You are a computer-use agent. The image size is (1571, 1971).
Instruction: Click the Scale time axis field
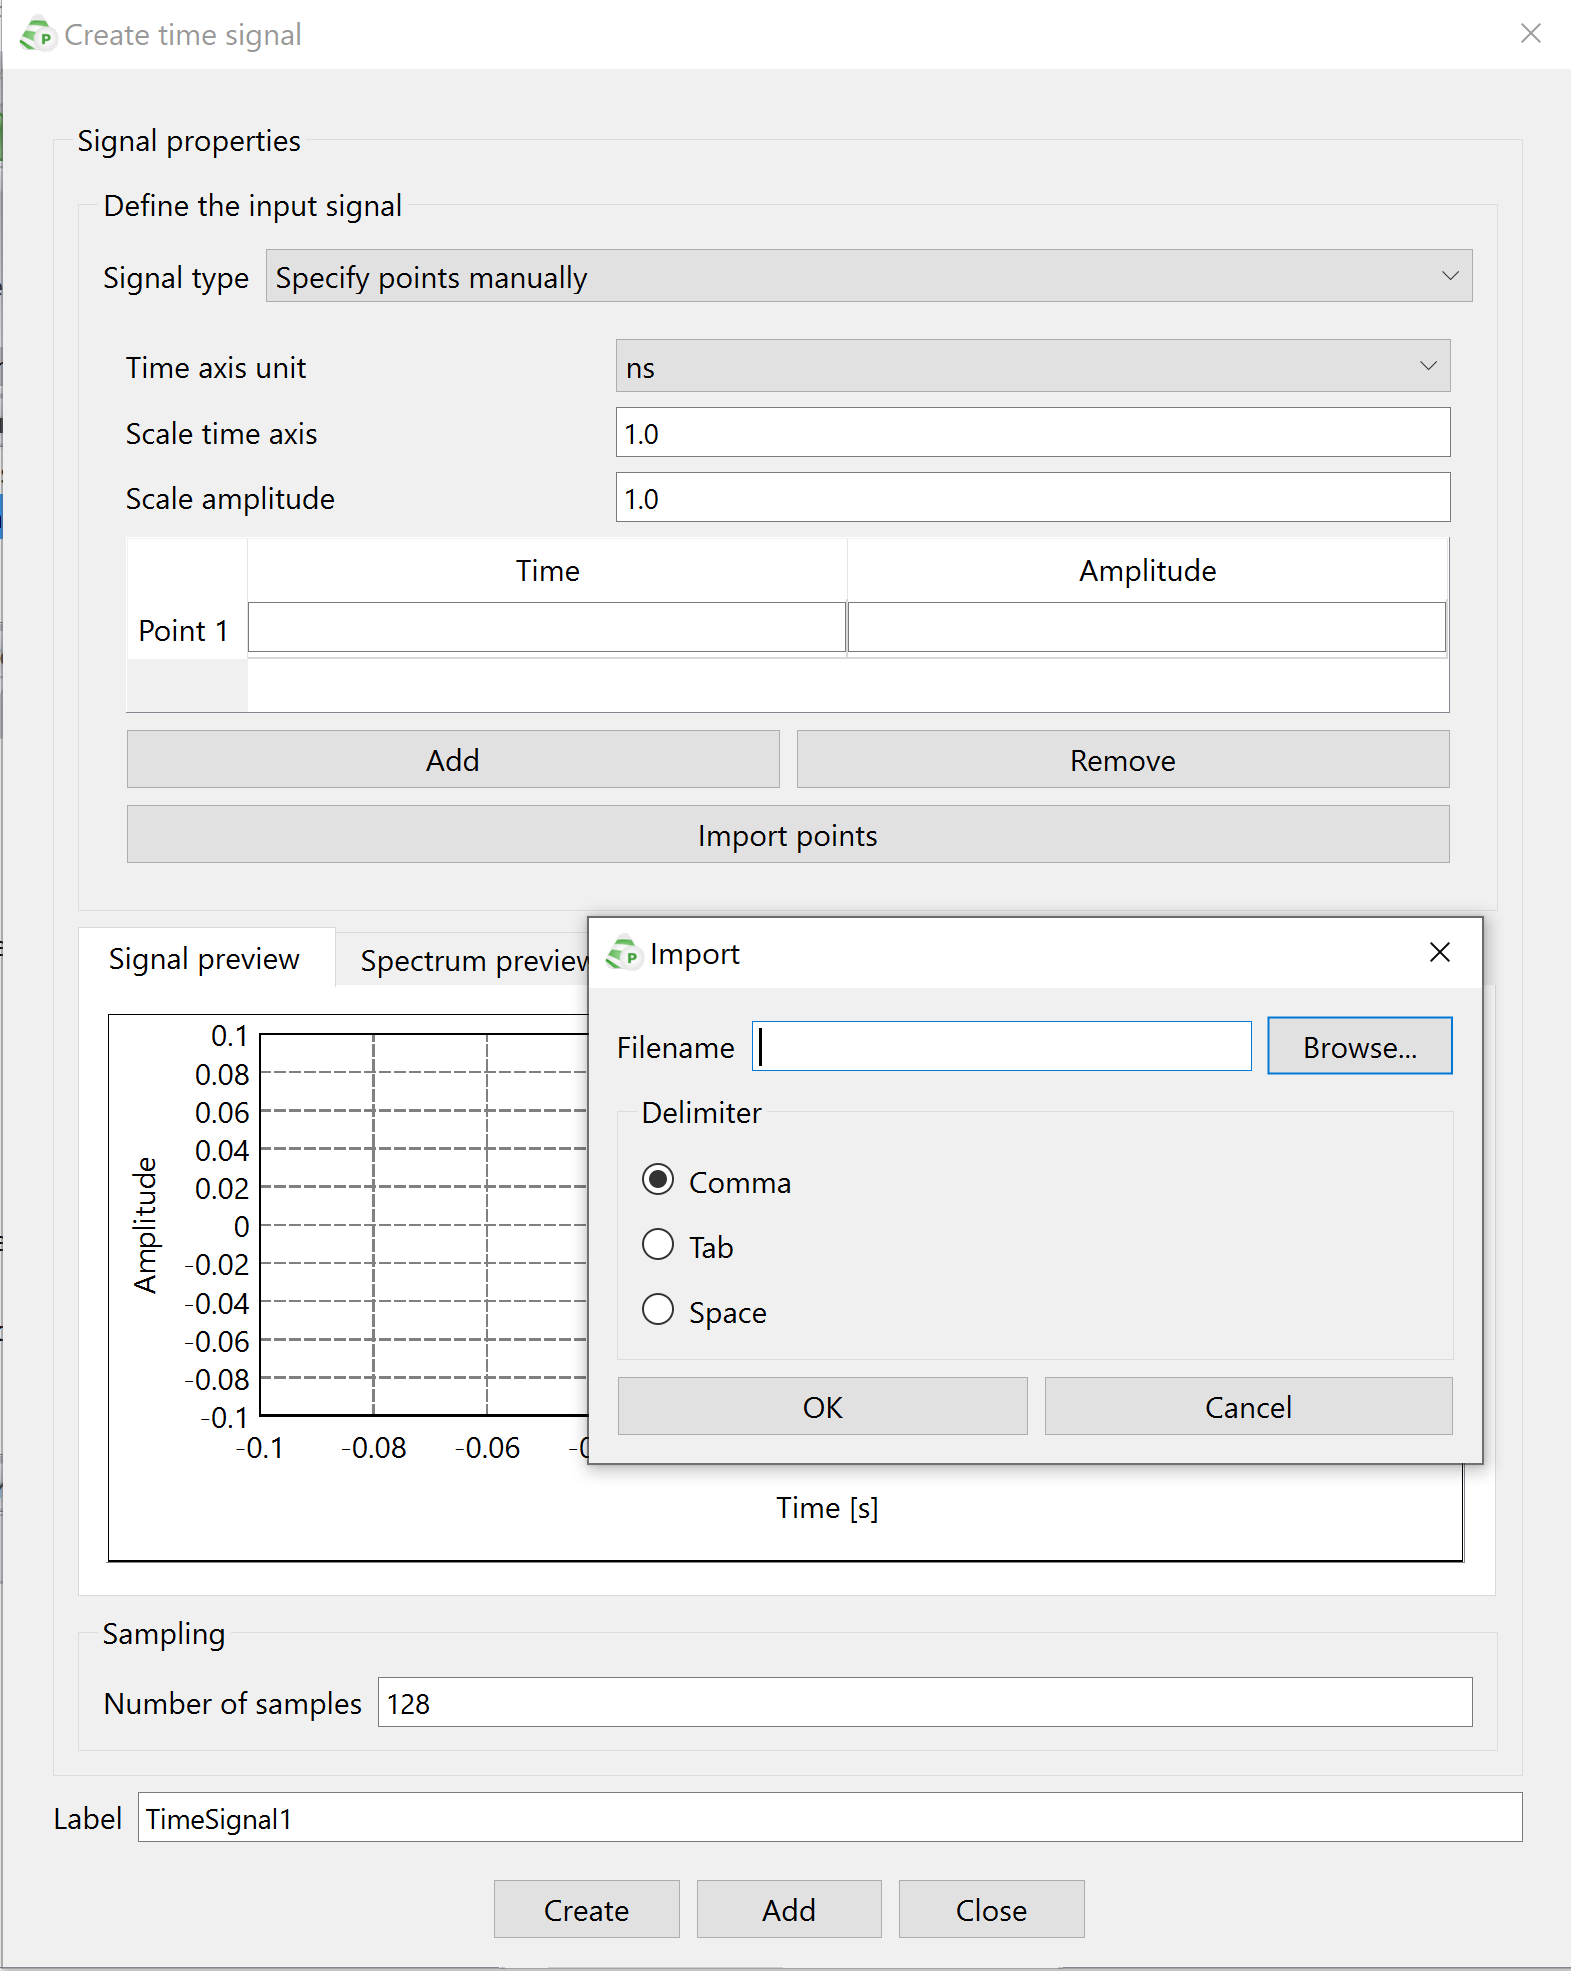1033,432
